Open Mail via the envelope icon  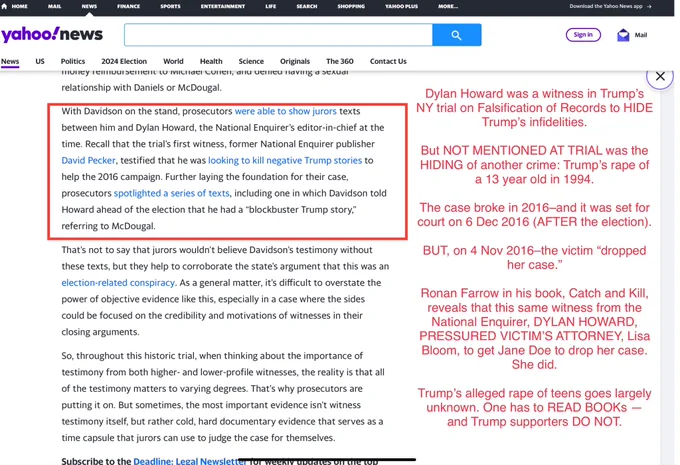point(623,35)
